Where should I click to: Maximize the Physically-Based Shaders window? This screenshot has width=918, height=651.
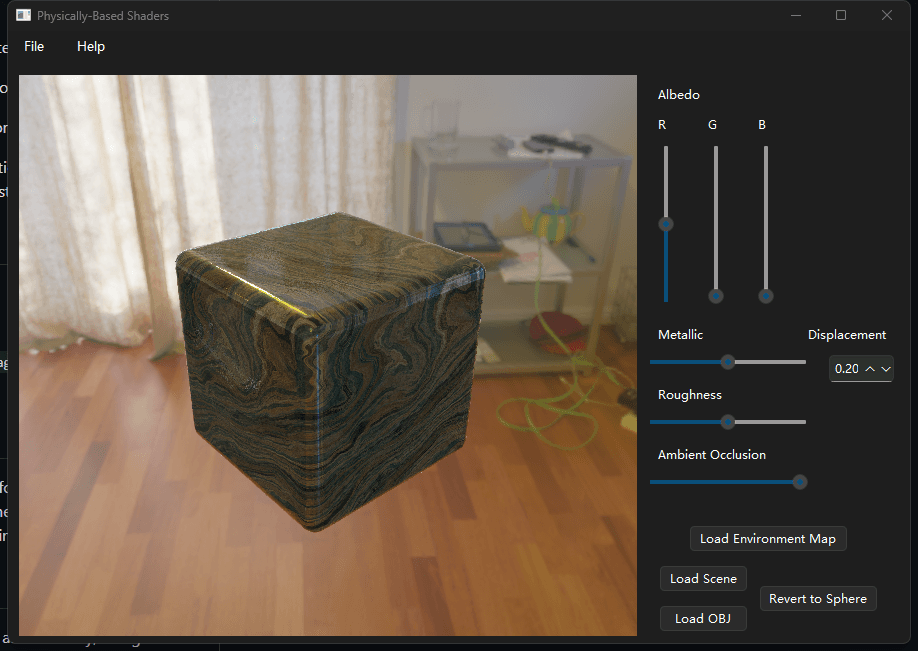point(841,15)
